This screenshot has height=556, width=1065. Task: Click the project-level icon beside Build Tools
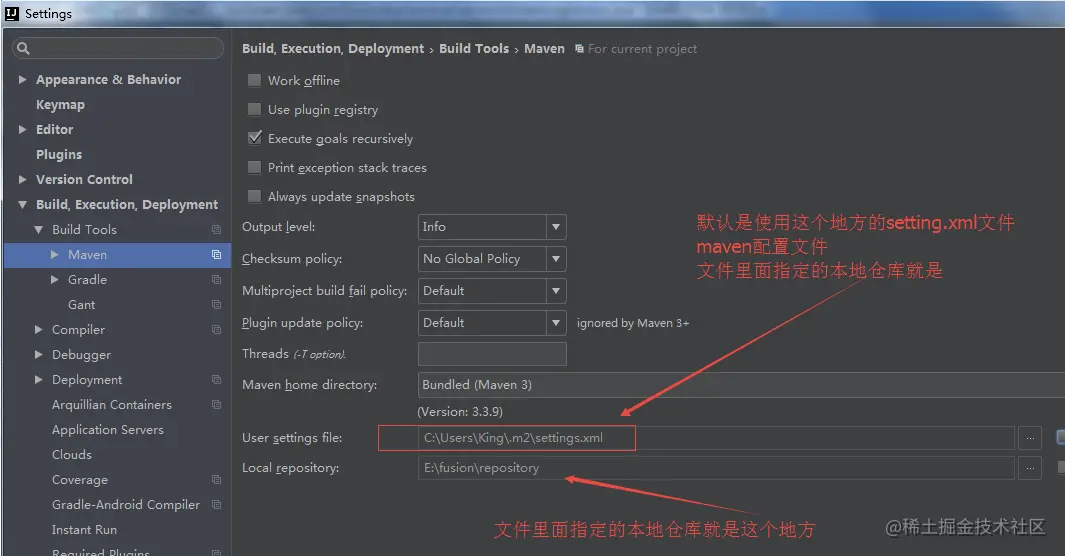tap(216, 229)
